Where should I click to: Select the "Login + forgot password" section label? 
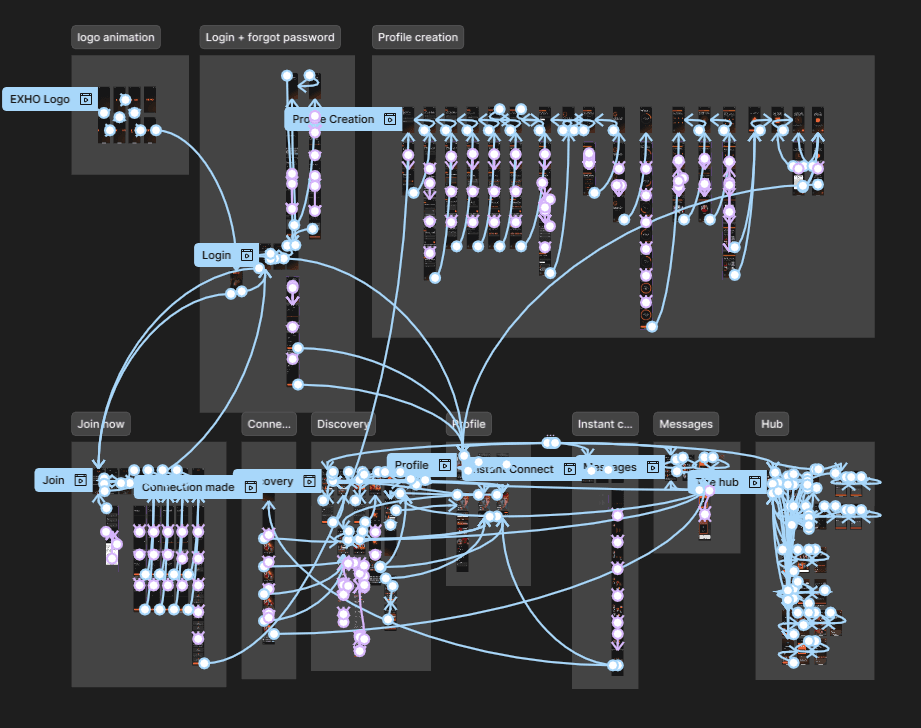(270, 37)
